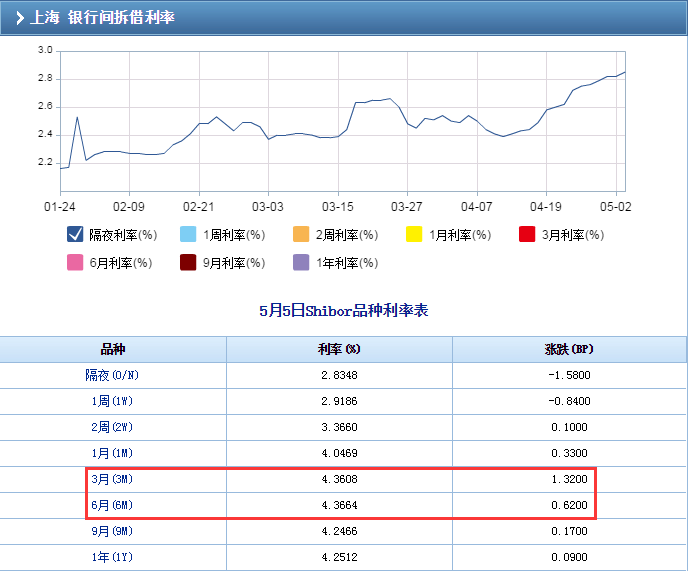Click the 02-21 date label on chart axis
Screen dimensions: 691x574
pos(198,207)
